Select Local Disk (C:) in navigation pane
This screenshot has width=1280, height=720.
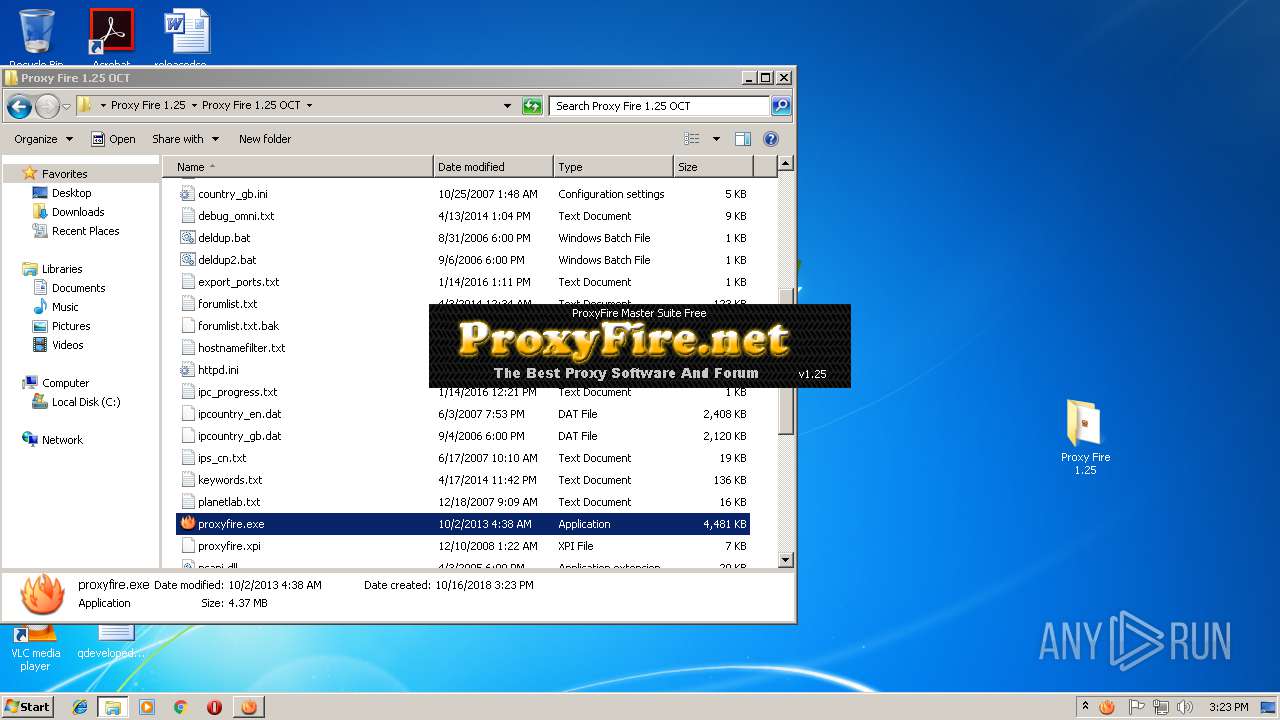pyautogui.click(x=86, y=402)
